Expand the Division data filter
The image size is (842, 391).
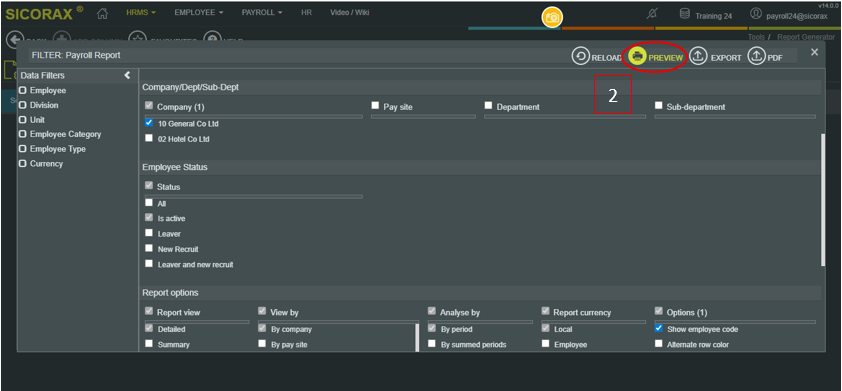click(23, 105)
